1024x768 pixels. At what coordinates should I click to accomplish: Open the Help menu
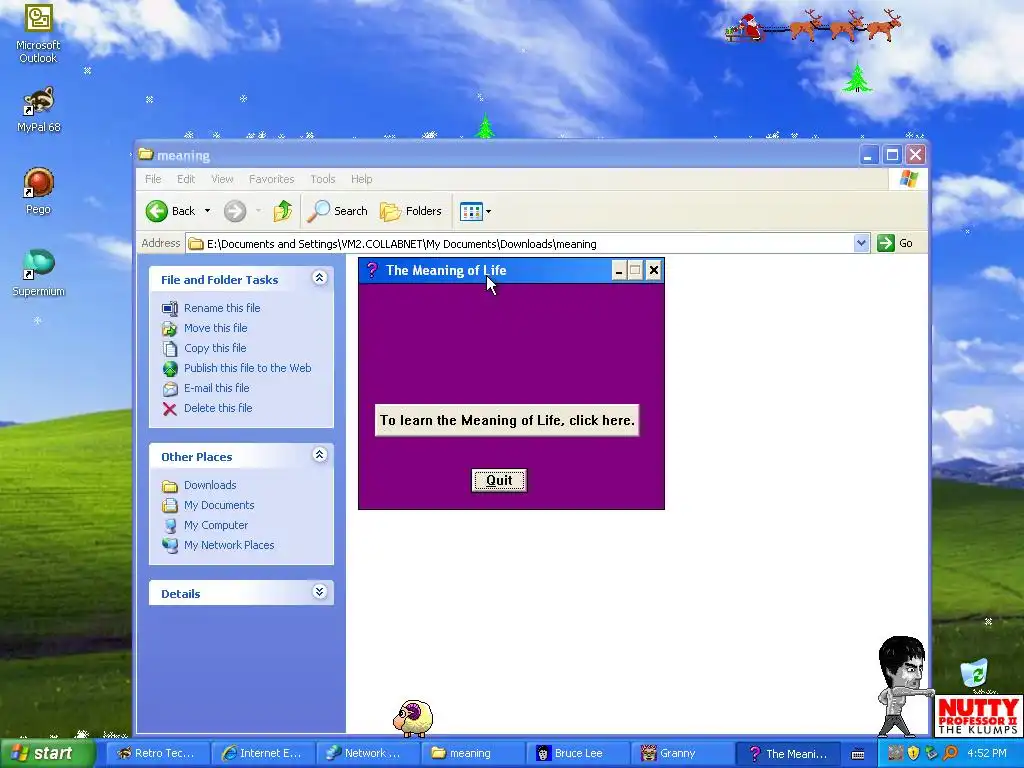(361, 179)
